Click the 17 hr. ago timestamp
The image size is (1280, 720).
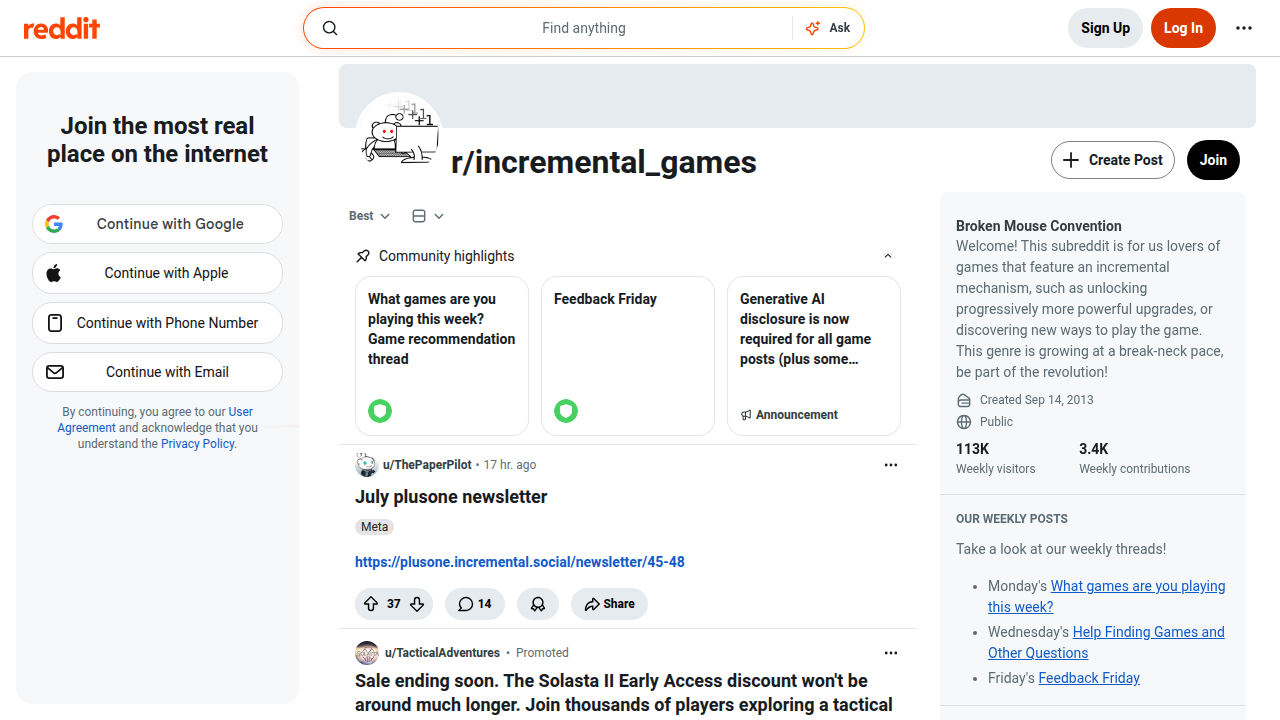point(510,465)
